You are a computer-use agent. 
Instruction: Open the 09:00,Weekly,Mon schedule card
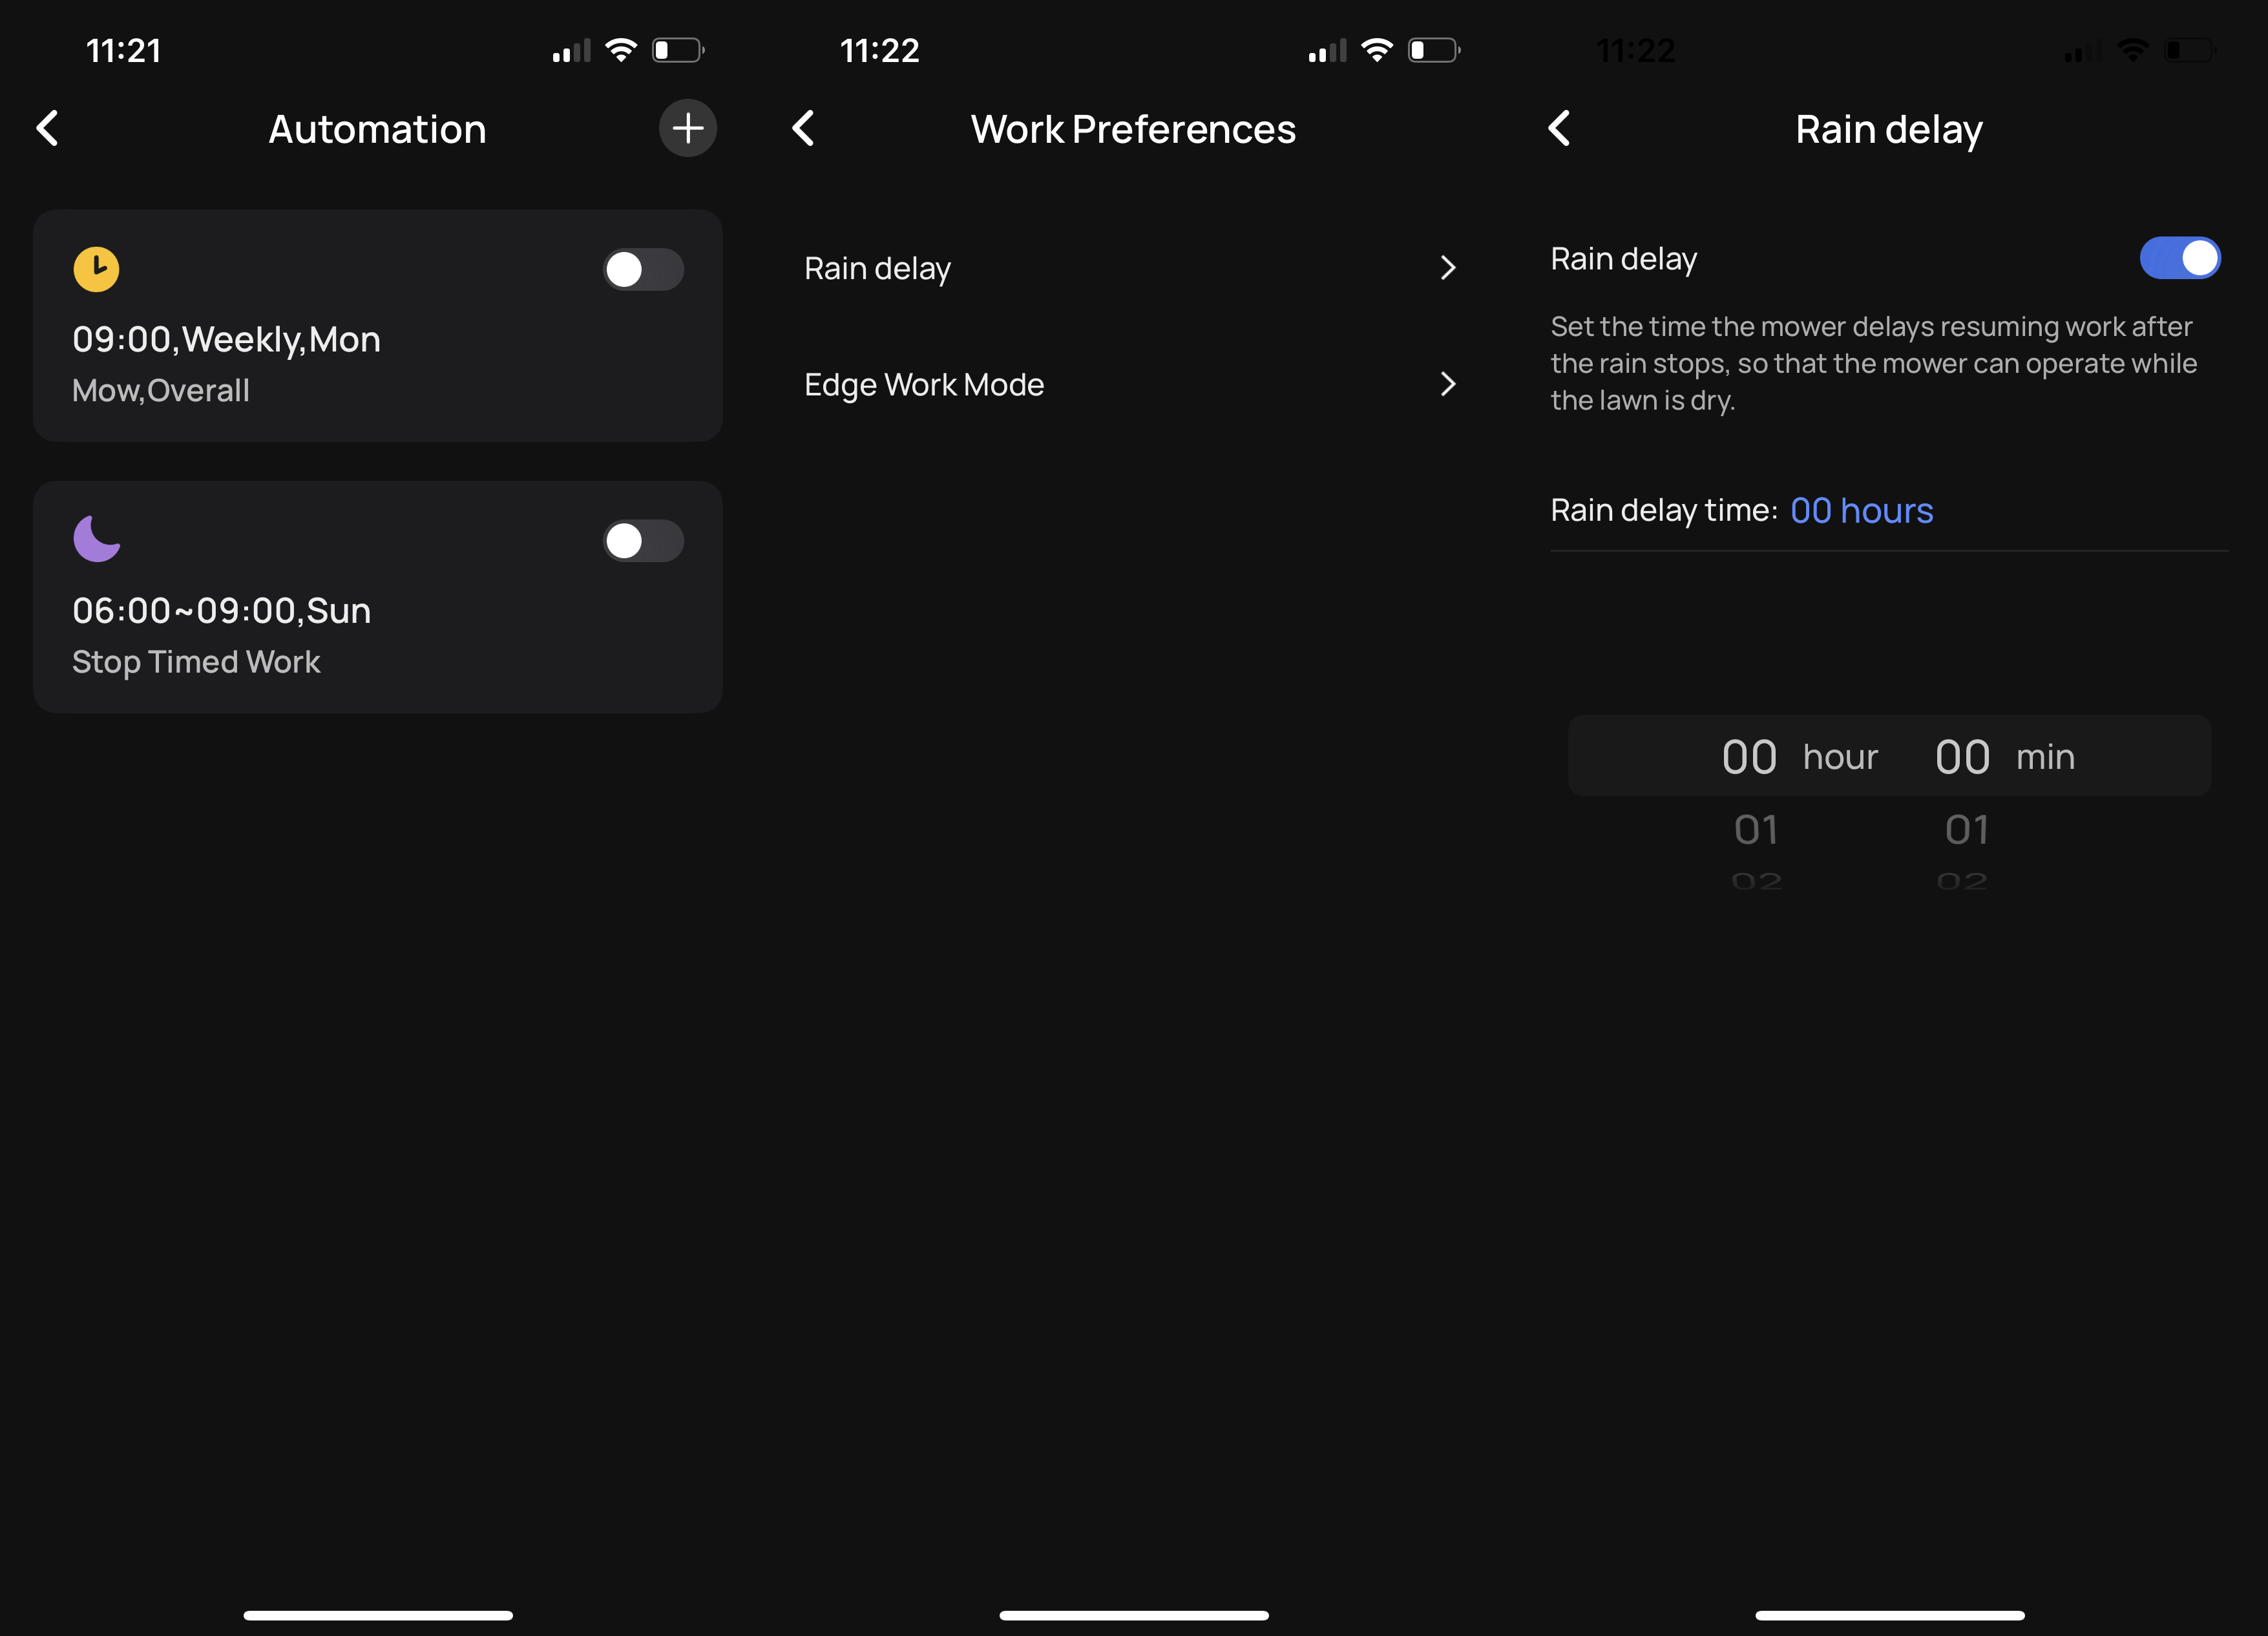click(x=377, y=326)
